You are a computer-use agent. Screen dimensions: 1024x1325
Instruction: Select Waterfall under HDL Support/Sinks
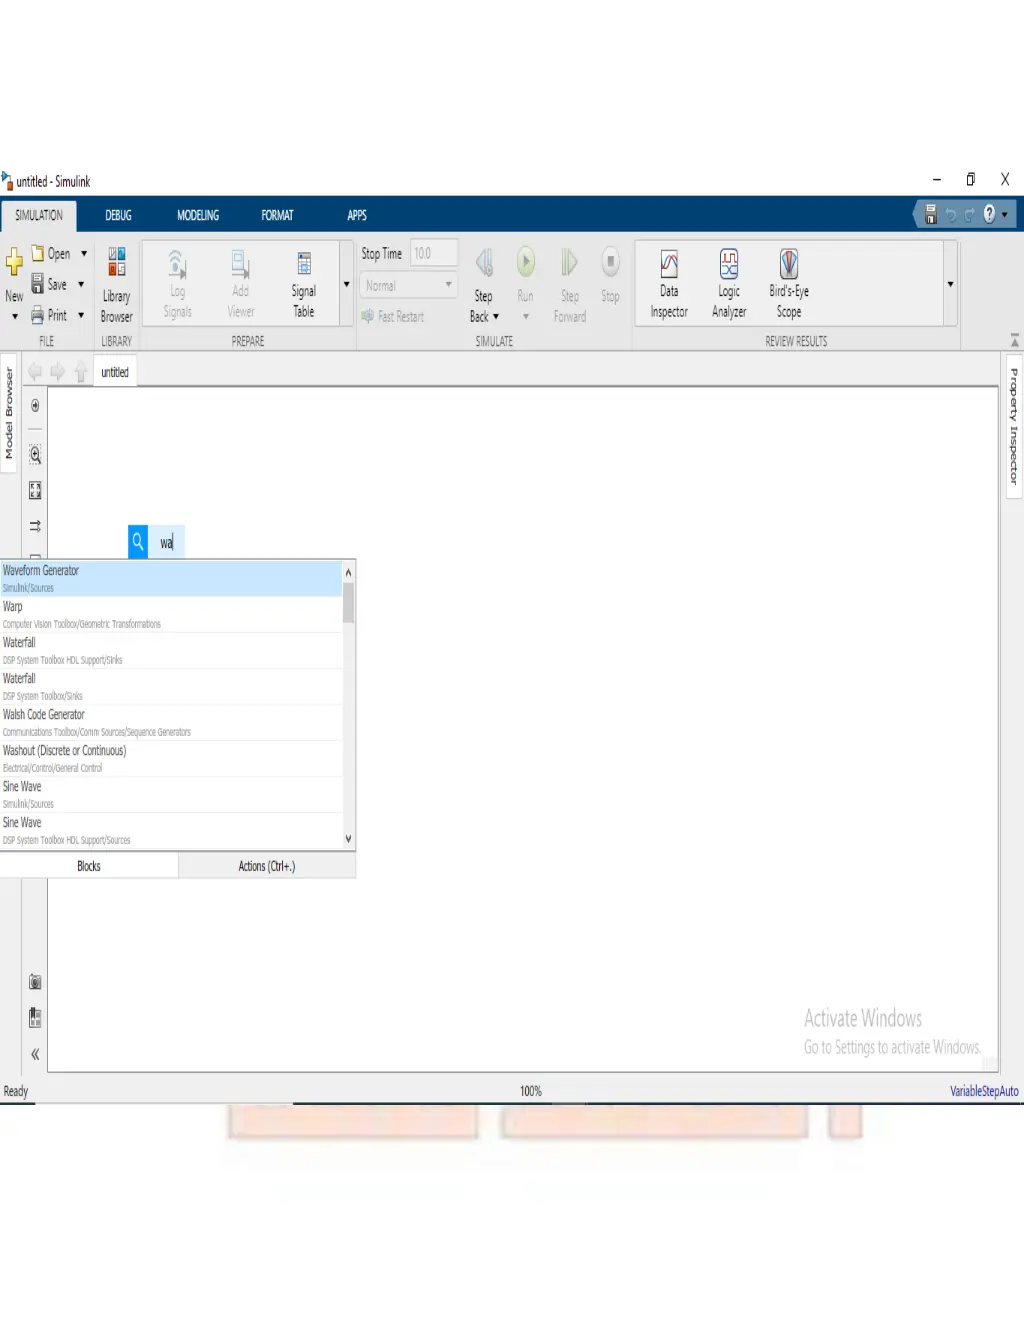(x=171, y=650)
